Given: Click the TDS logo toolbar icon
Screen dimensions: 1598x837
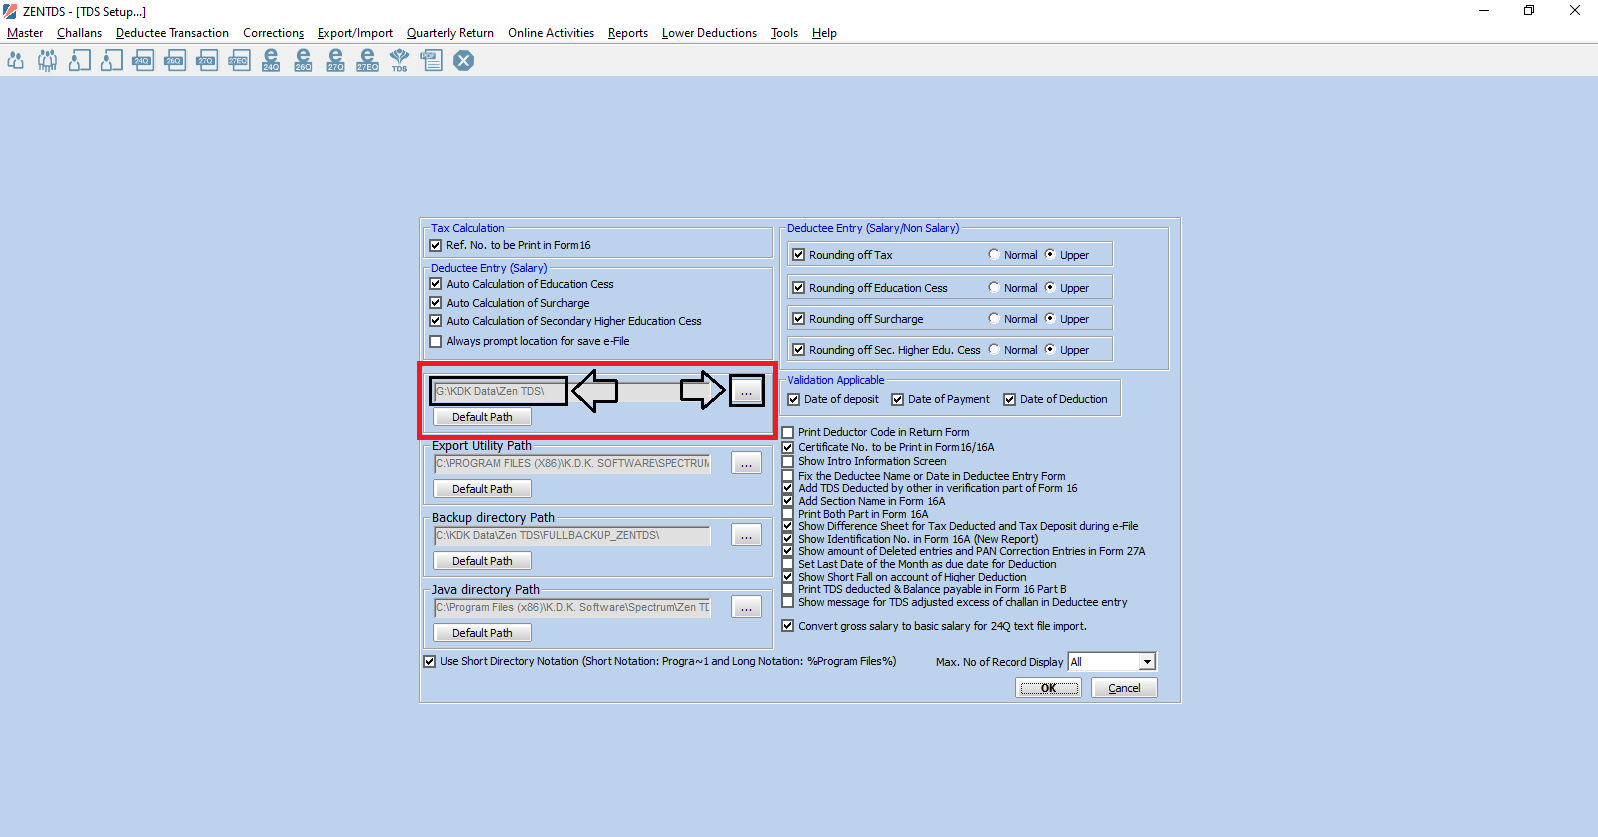Looking at the screenshot, I should [399, 61].
